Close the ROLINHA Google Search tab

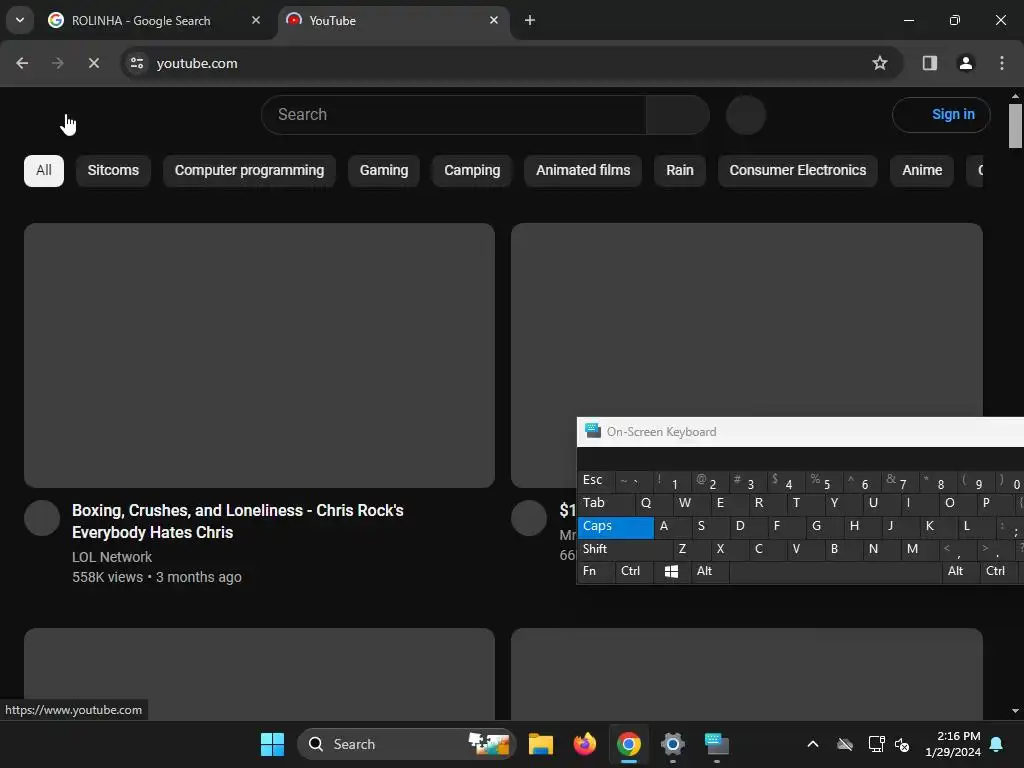click(256, 20)
